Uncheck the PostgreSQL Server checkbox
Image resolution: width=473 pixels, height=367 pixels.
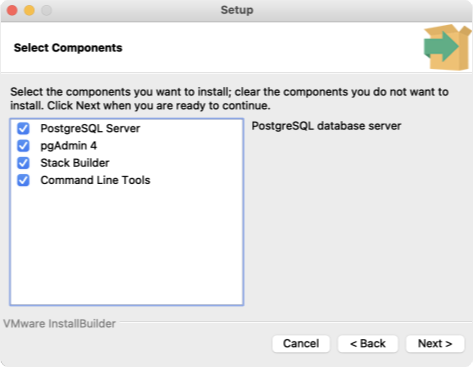[23, 128]
